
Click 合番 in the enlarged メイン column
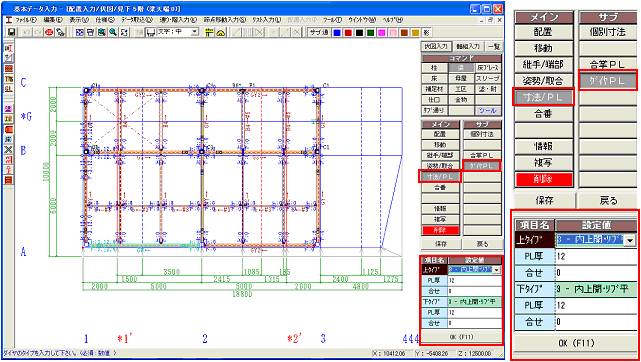544,114
